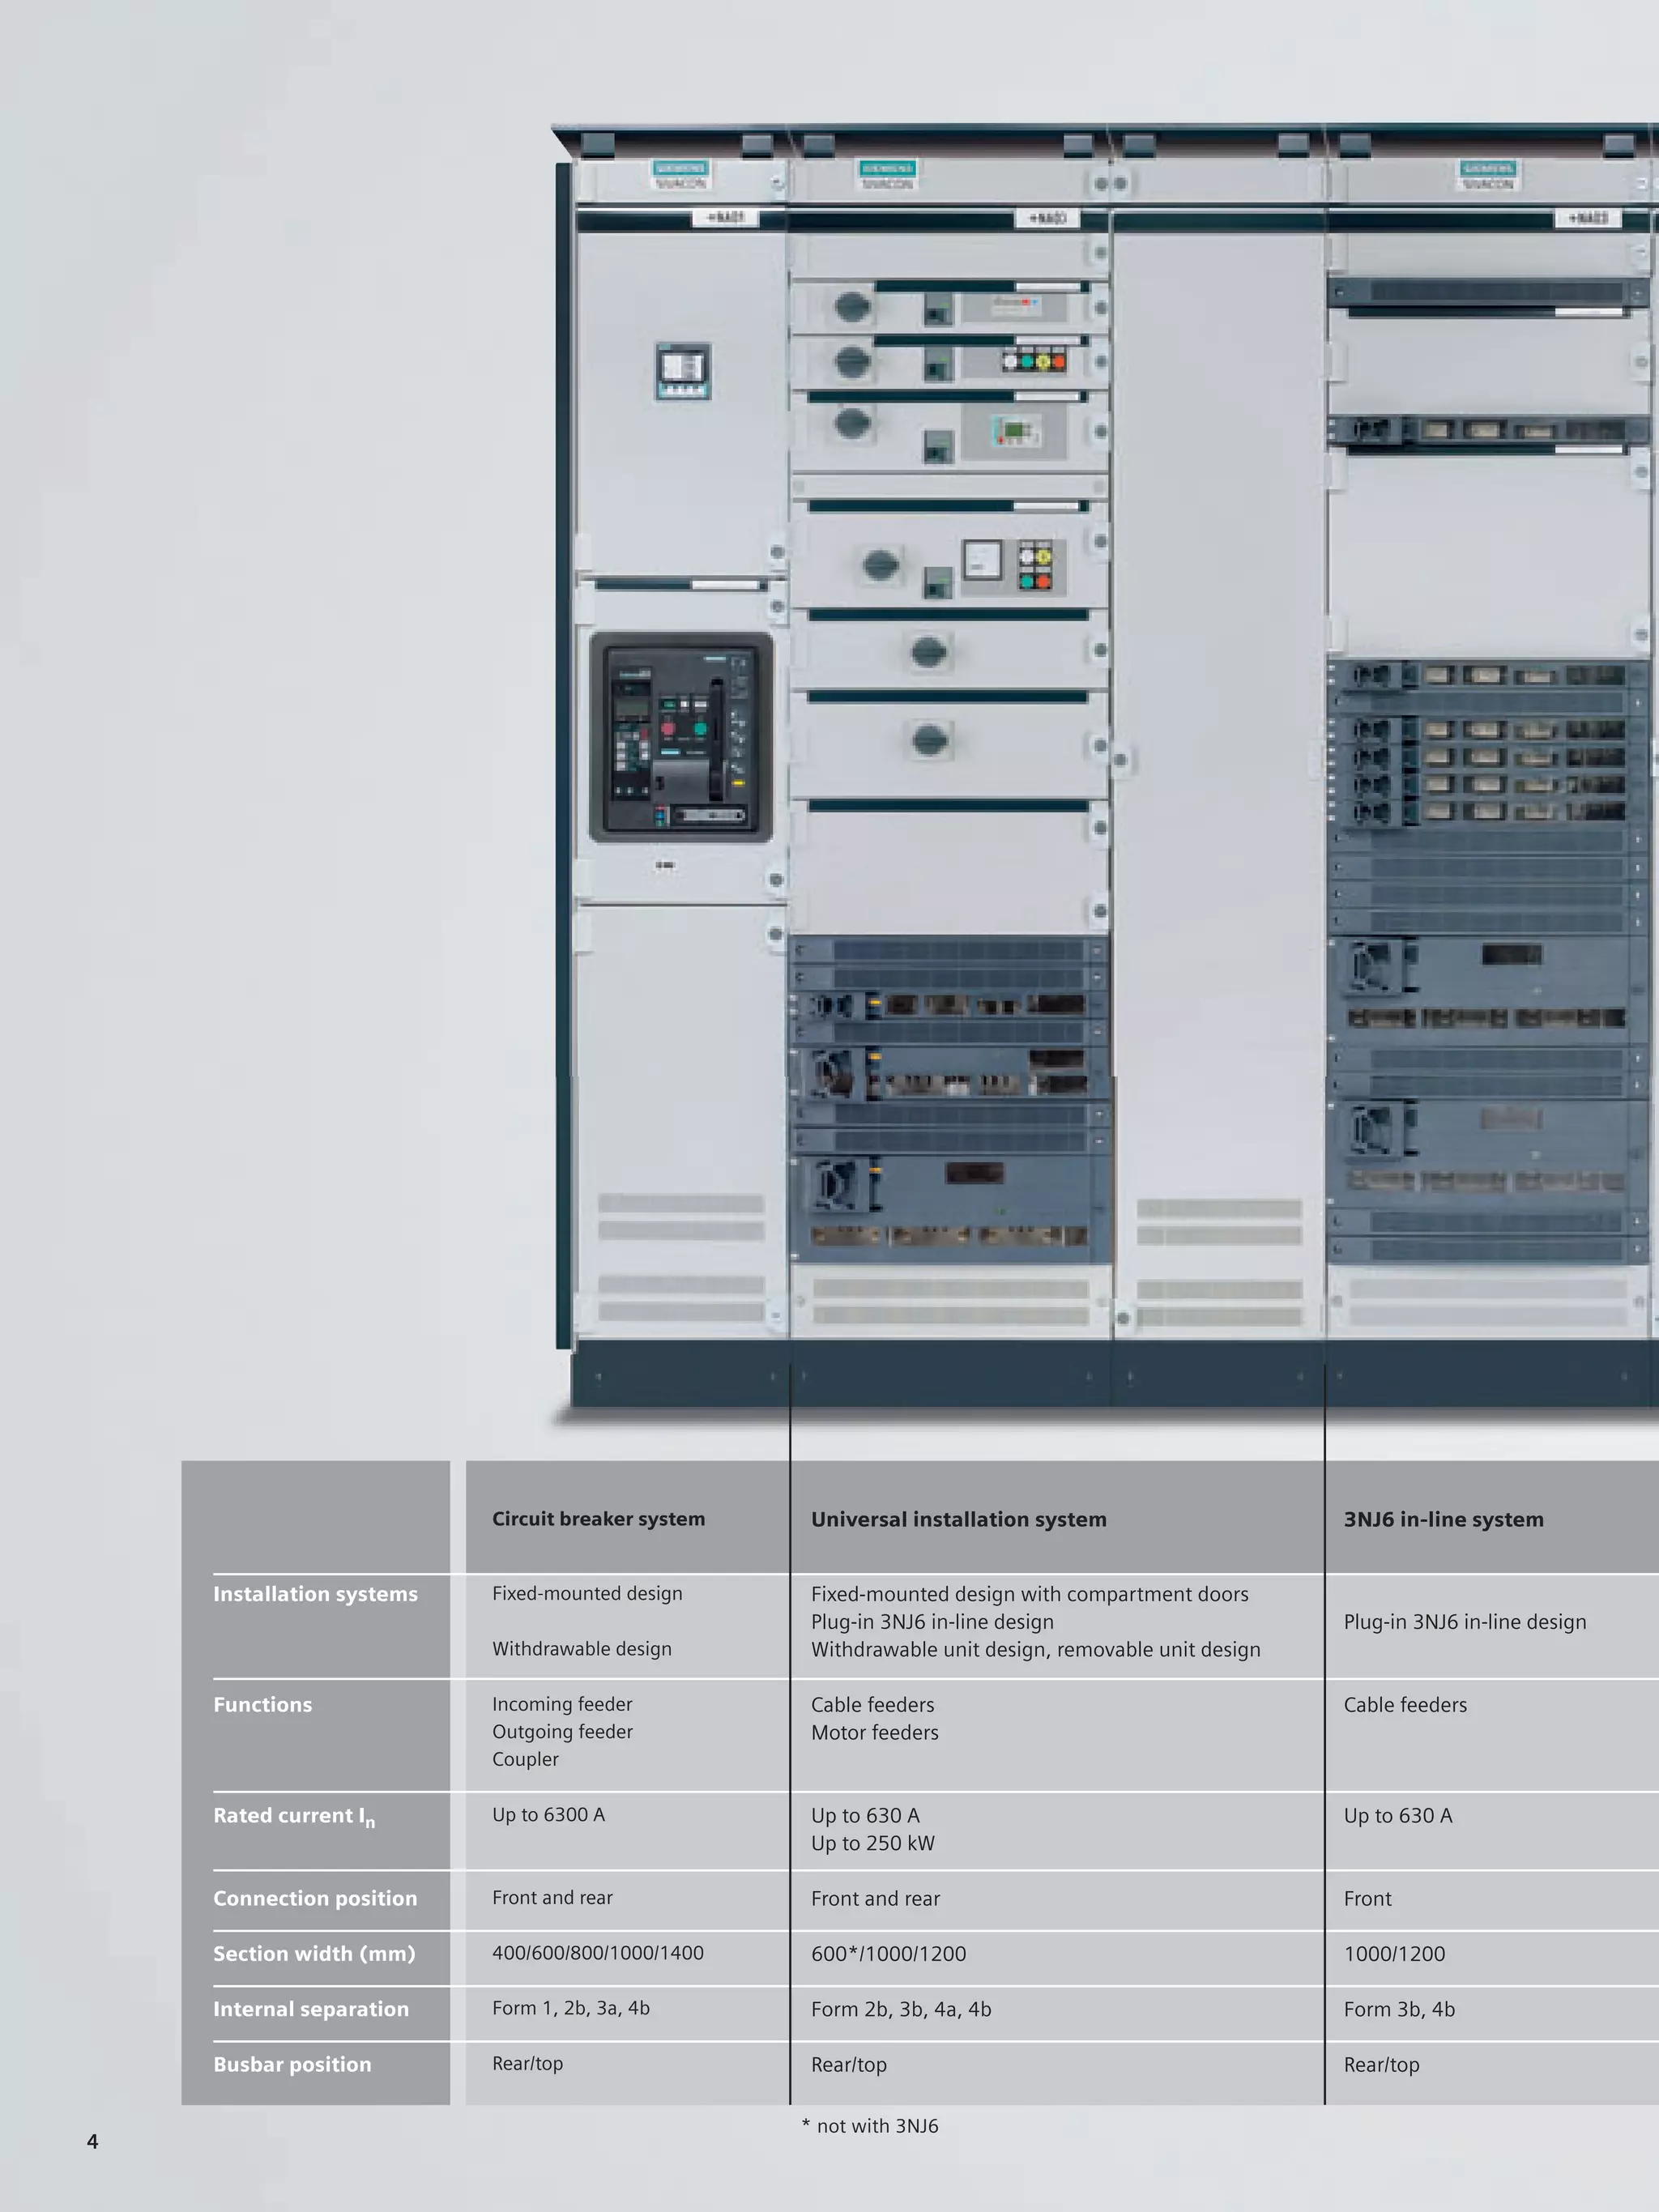Click the topmost rotary switch in second cabinet
The image size is (1659, 2212).
(x=852, y=307)
